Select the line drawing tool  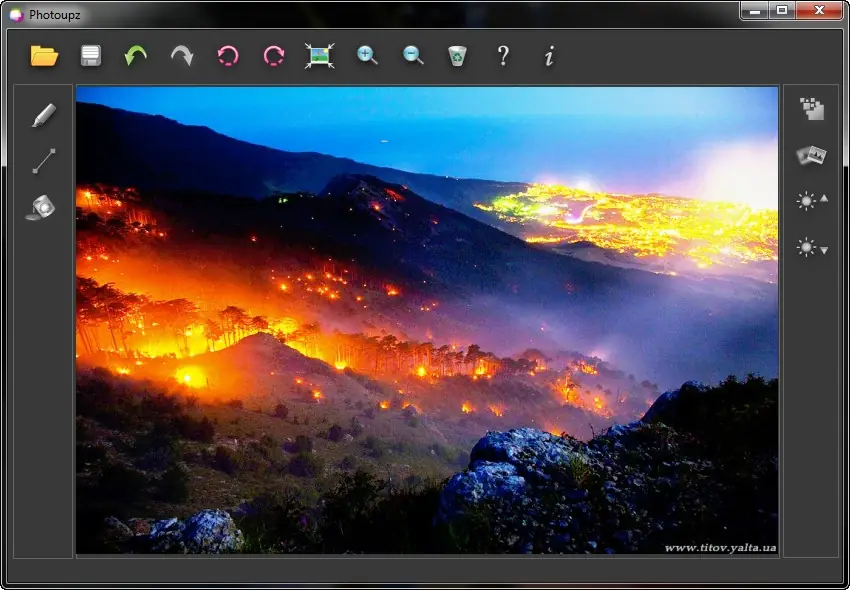click(44, 161)
